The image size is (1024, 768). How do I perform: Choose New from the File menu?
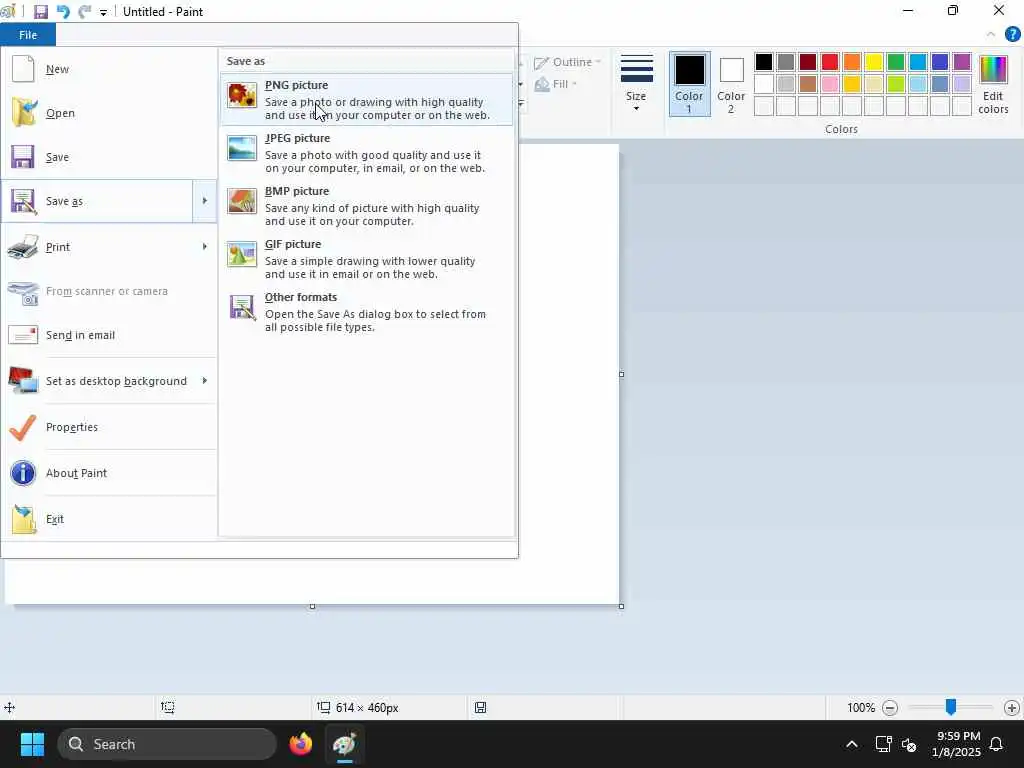[108, 69]
